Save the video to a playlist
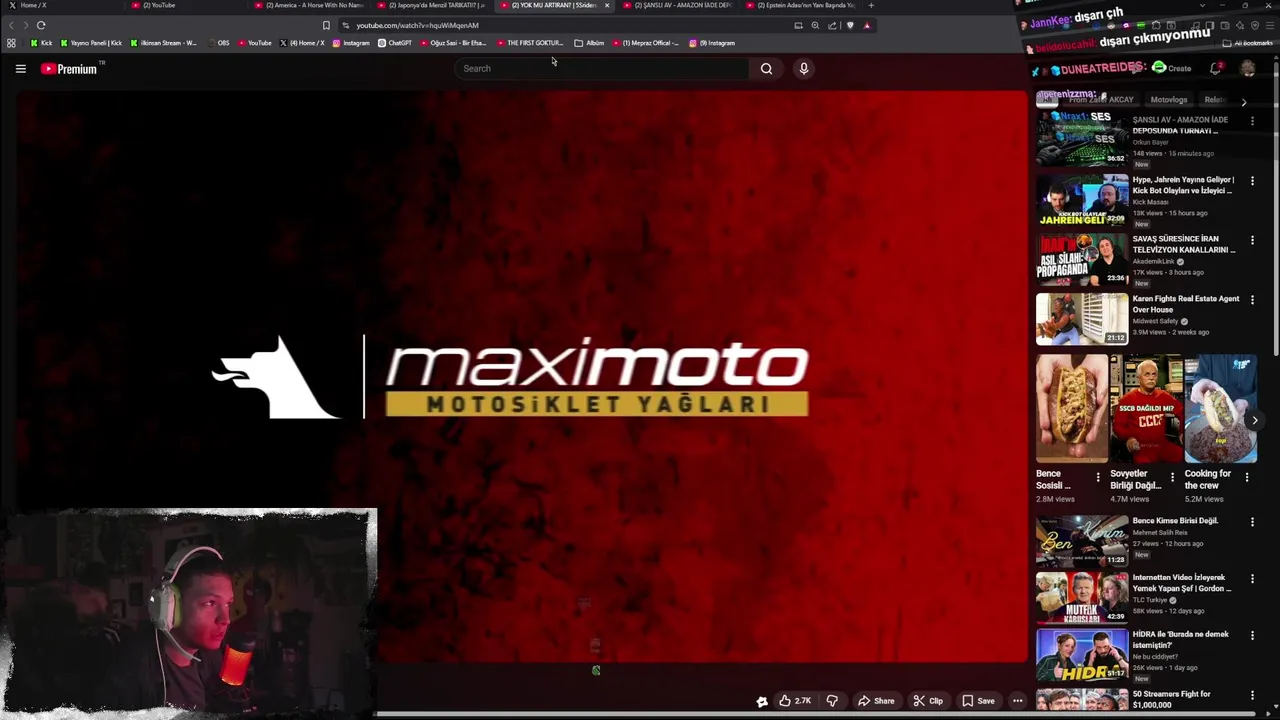1280x720 pixels. pyautogui.click(x=978, y=701)
